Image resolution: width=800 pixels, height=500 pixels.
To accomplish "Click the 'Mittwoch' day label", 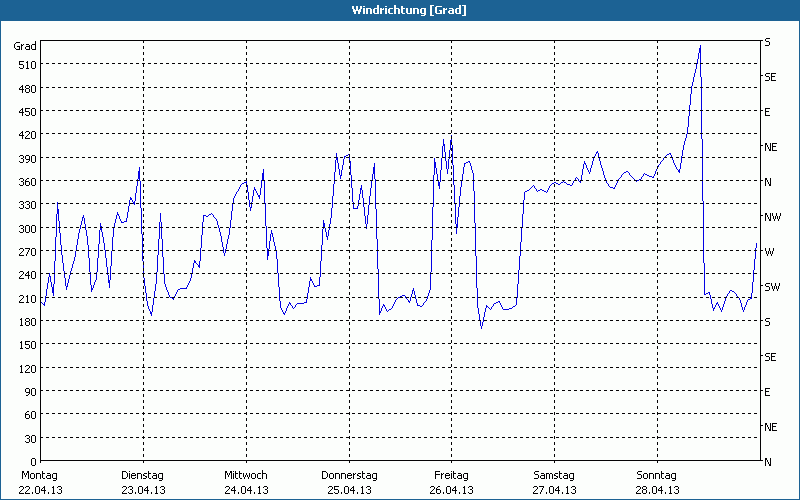I will (x=246, y=476).
